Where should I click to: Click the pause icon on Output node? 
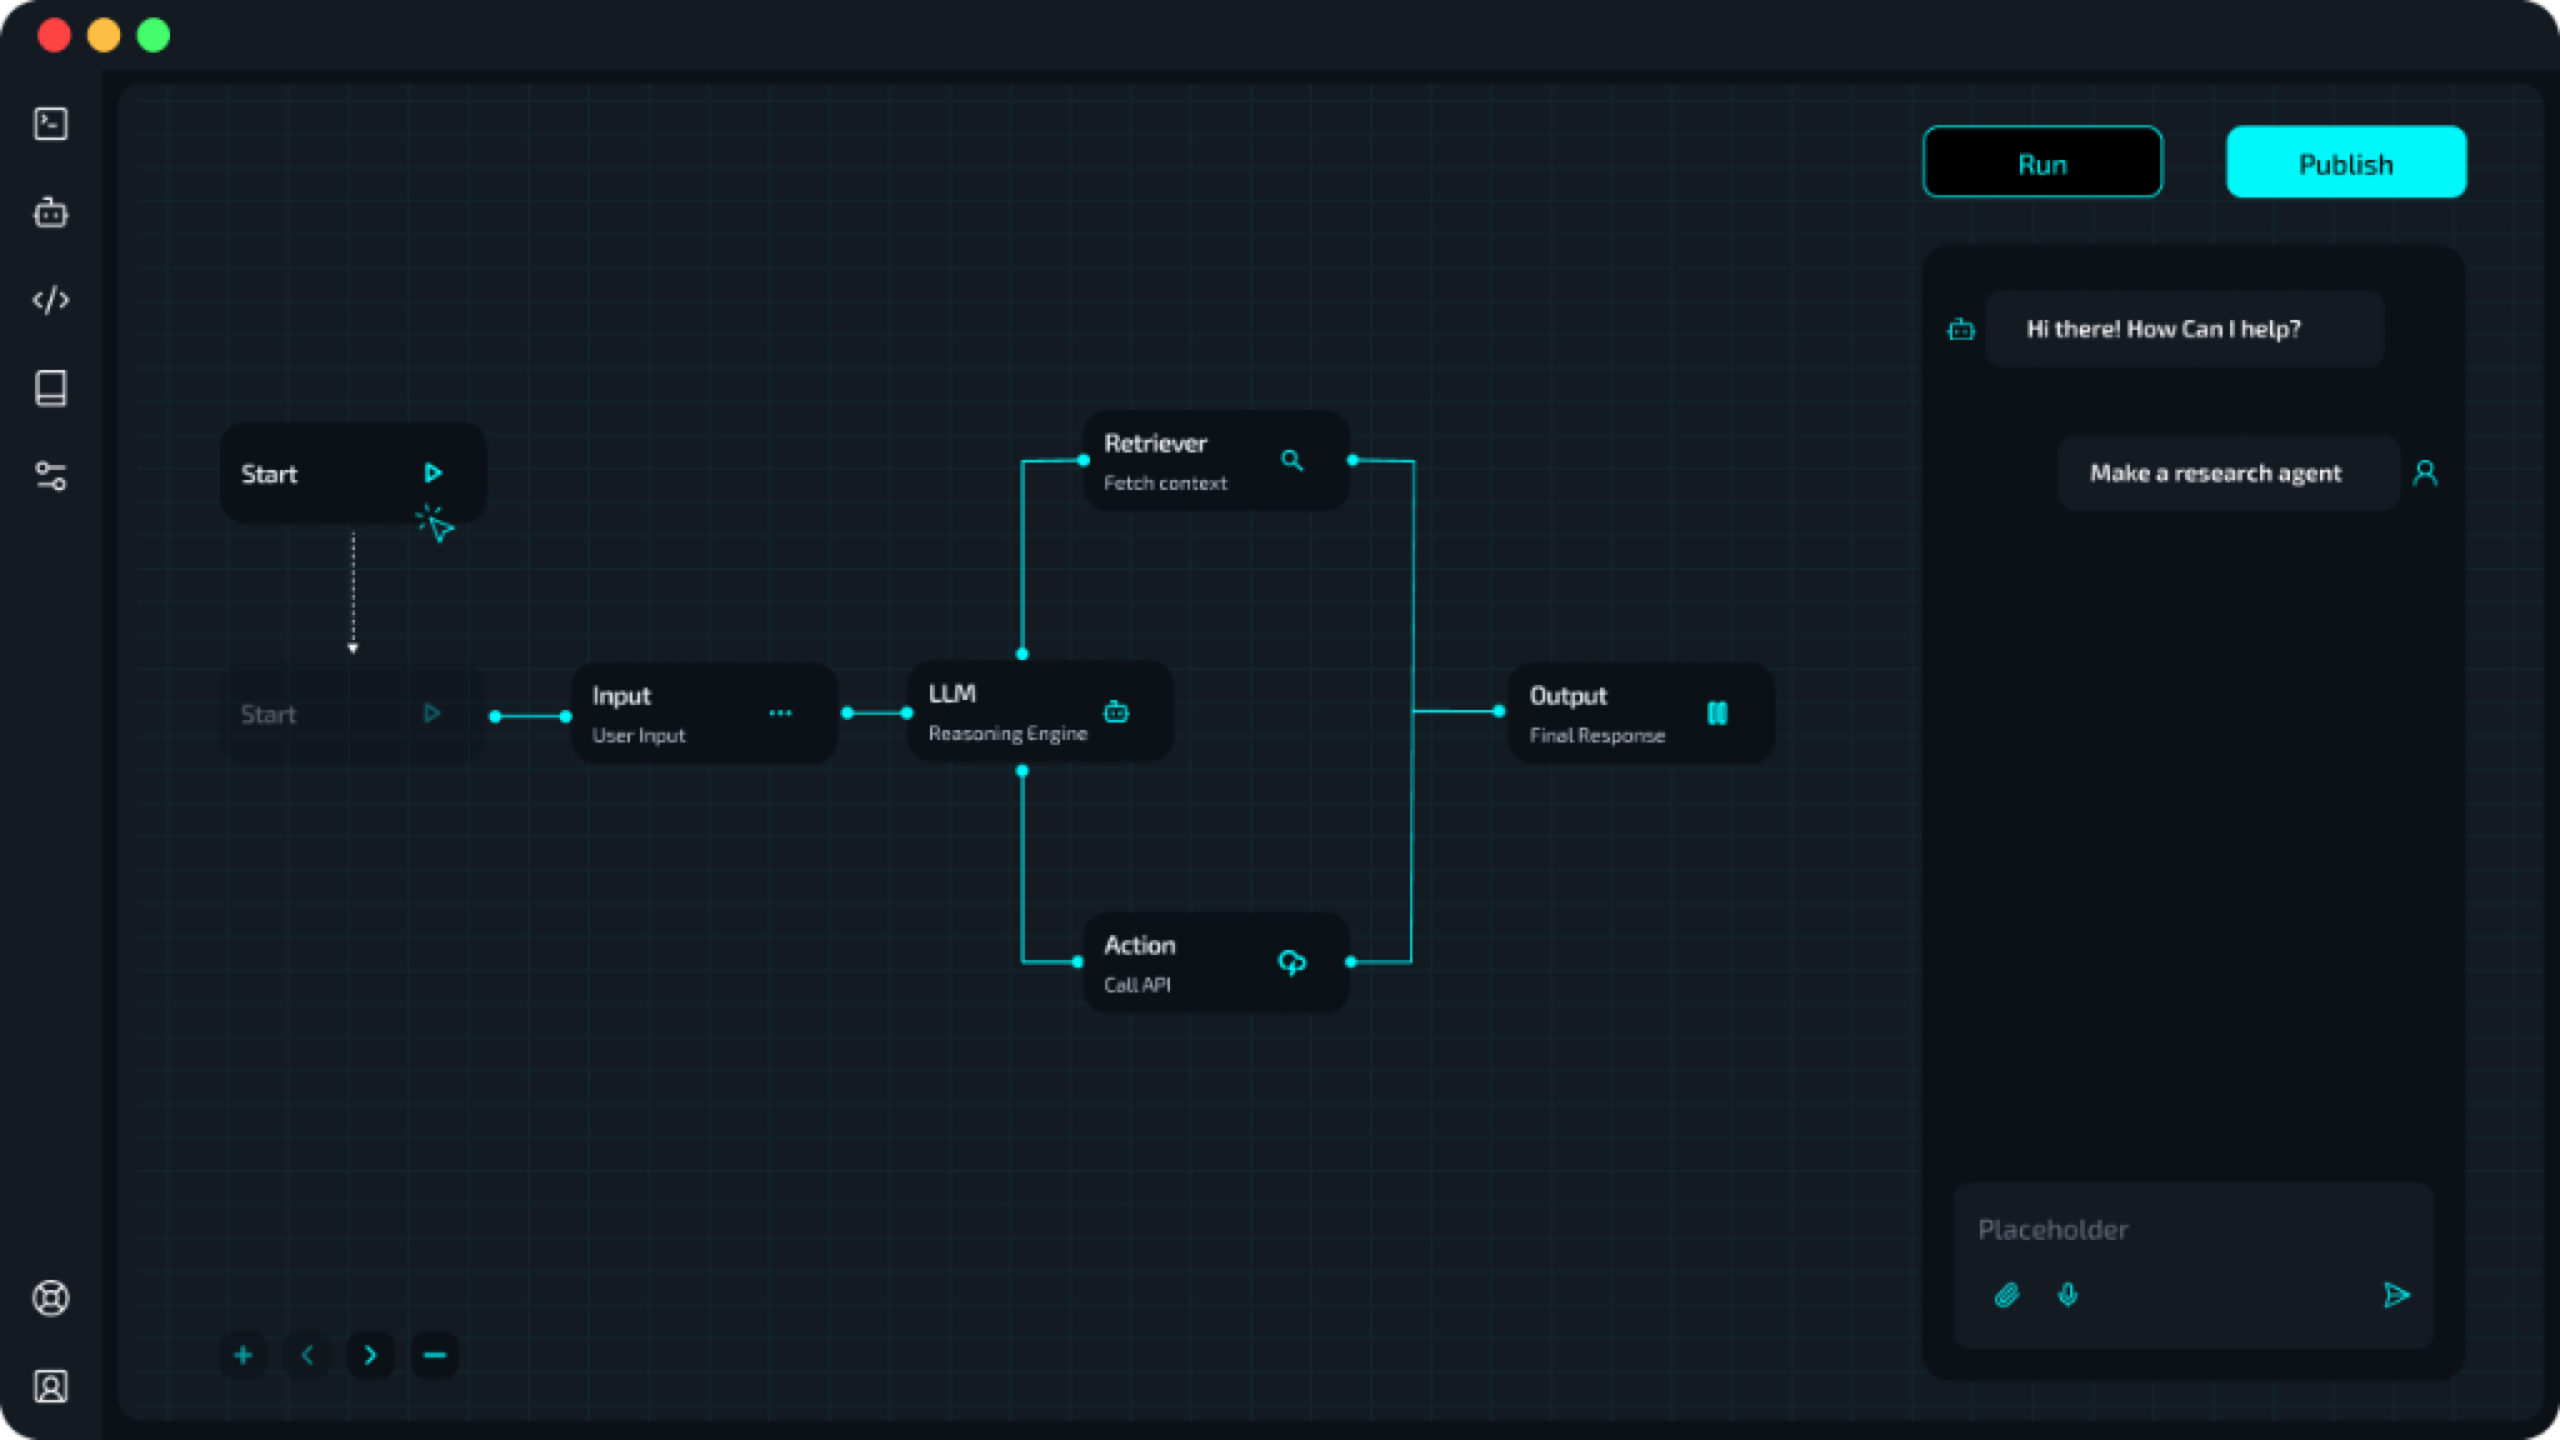(1717, 713)
